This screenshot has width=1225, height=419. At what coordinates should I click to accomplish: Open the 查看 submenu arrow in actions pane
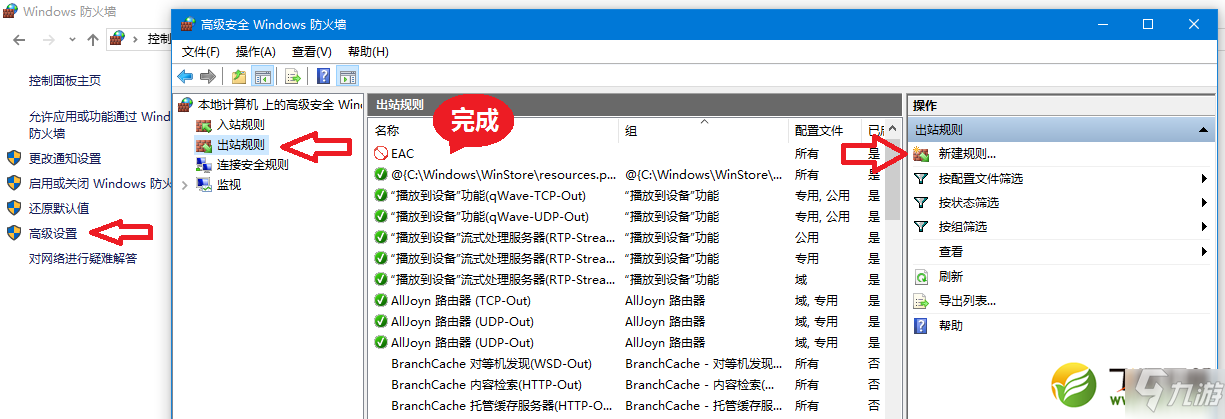coord(1204,252)
